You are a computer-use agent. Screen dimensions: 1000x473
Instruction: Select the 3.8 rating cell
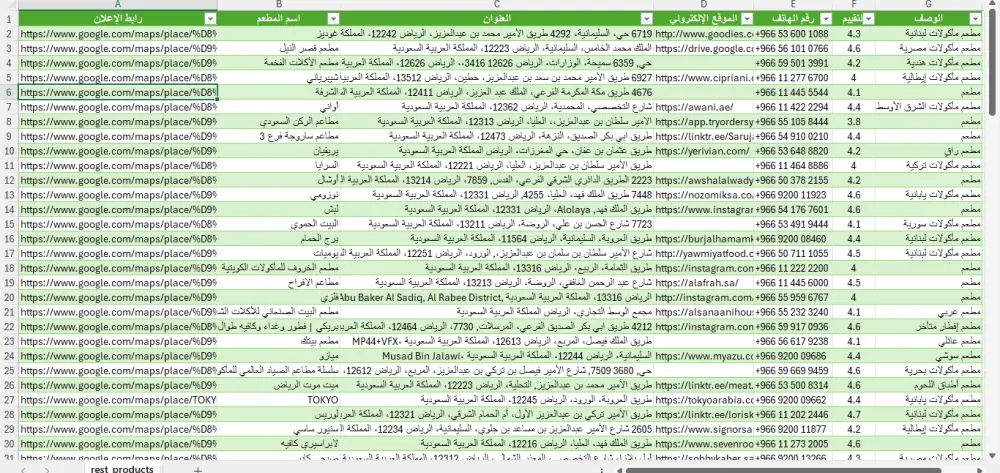tap(853, 121)
